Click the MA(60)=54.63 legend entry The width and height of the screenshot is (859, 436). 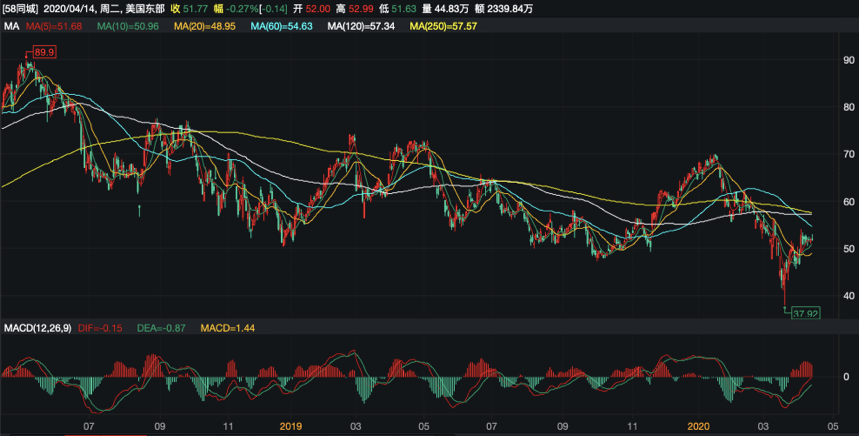(281, 25)
